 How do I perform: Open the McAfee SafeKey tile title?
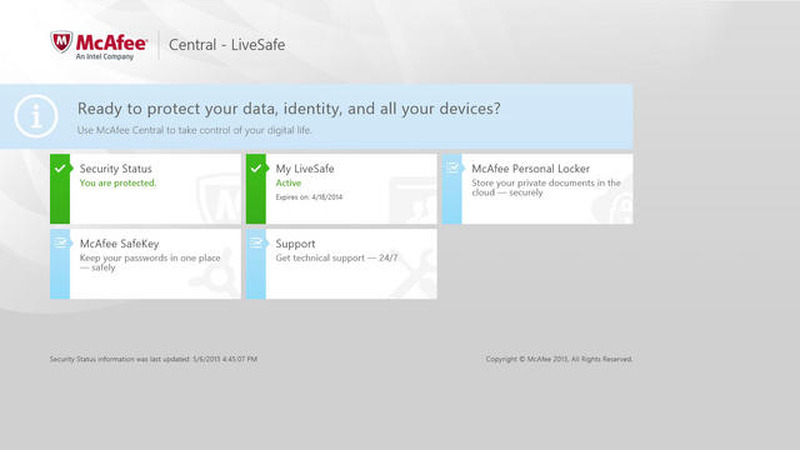120,244
